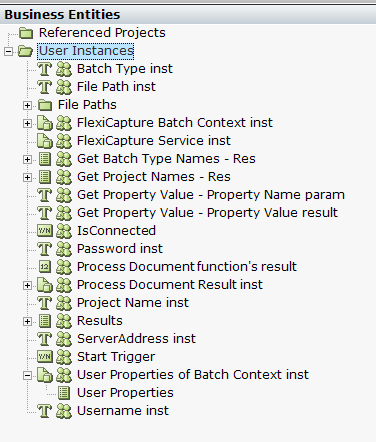Select Project Name inst in the tree
This screenshot has height=442, width=376.
(133, 303)
